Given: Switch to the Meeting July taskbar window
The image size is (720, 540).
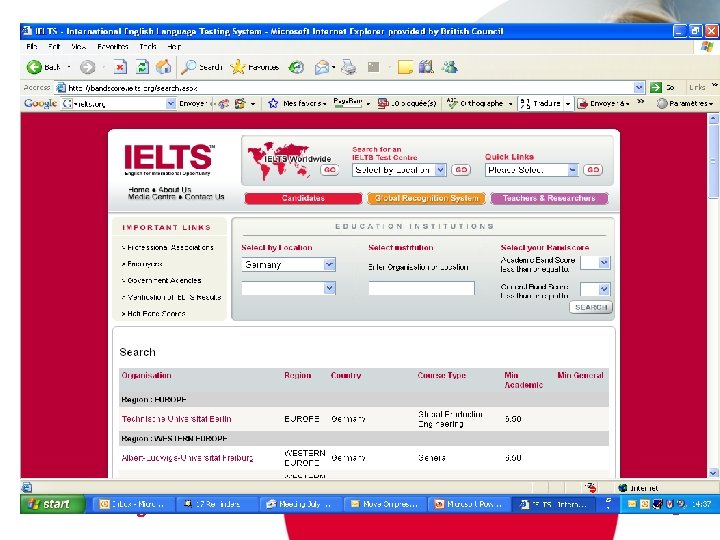Looking at the screenshot, I should pos(299,504).
